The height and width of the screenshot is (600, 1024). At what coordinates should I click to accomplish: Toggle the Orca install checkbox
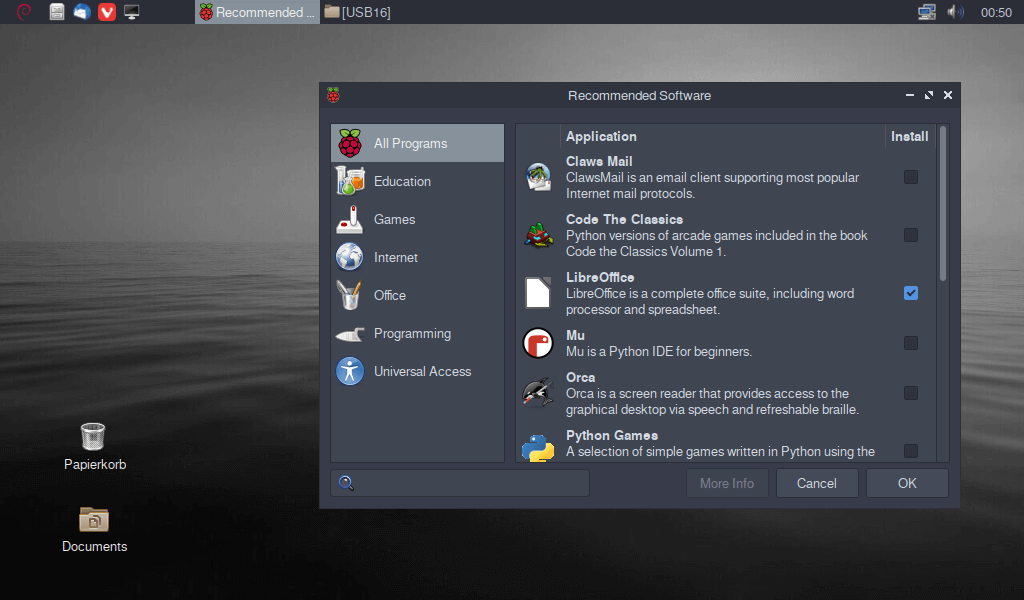(x=910, y=393)
